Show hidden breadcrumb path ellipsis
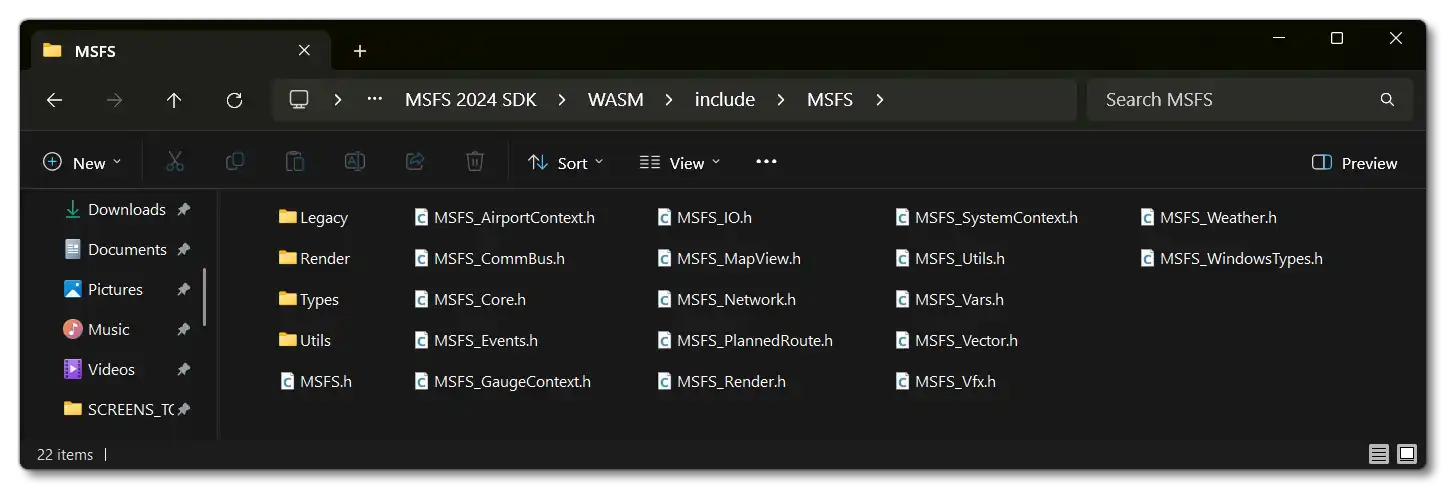This screenshot has height=489, width=1446. tap(375, 100)
